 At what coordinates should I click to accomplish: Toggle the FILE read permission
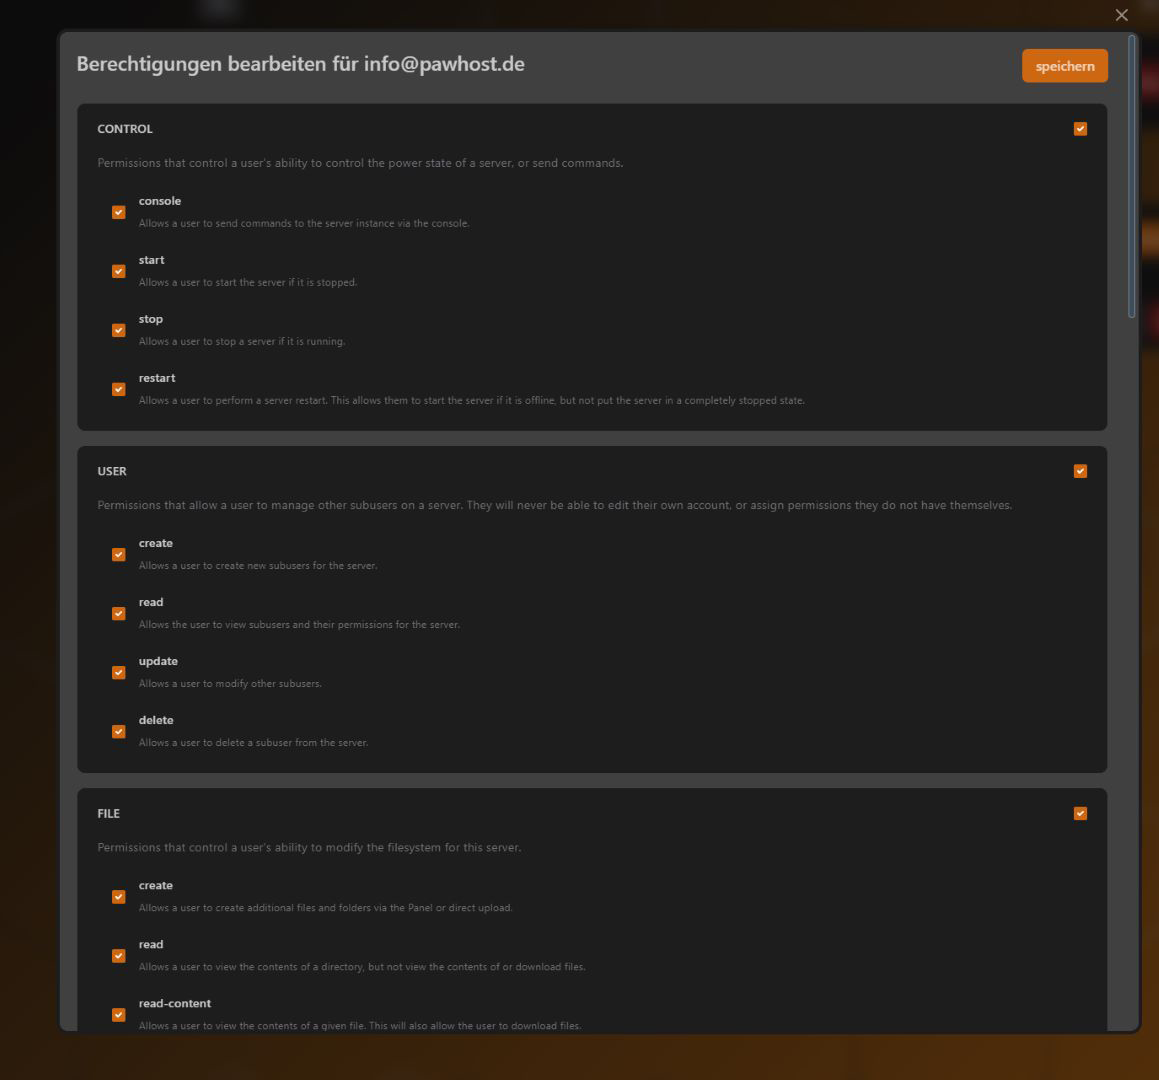pos(119,955)
